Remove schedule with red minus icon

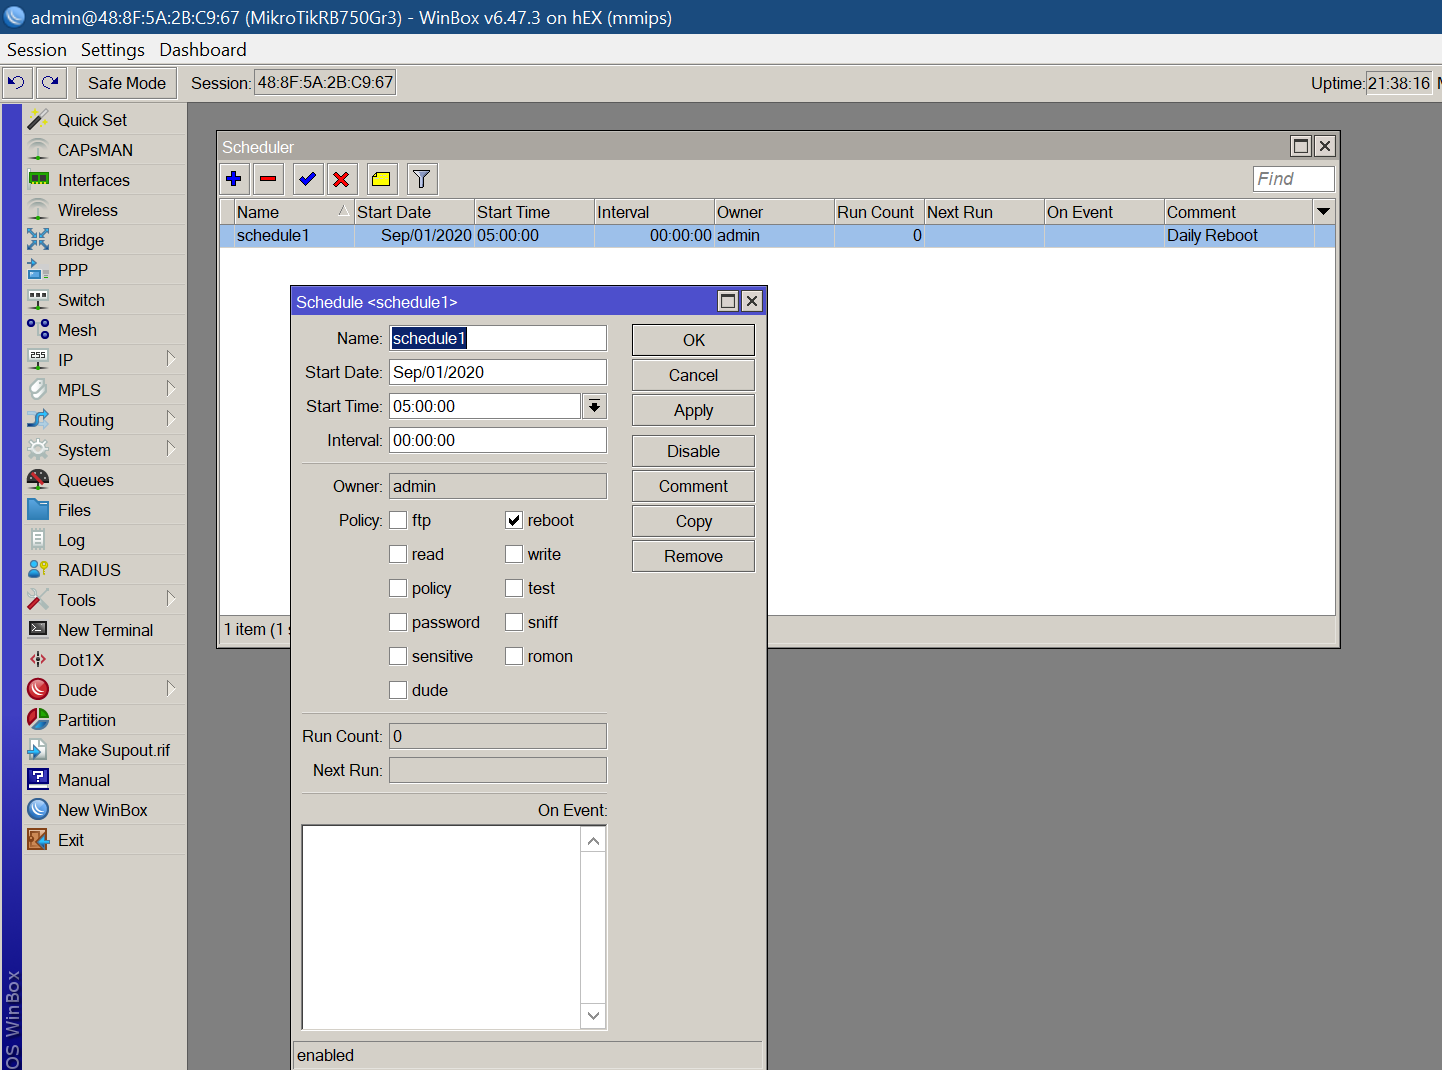[268, 179]
